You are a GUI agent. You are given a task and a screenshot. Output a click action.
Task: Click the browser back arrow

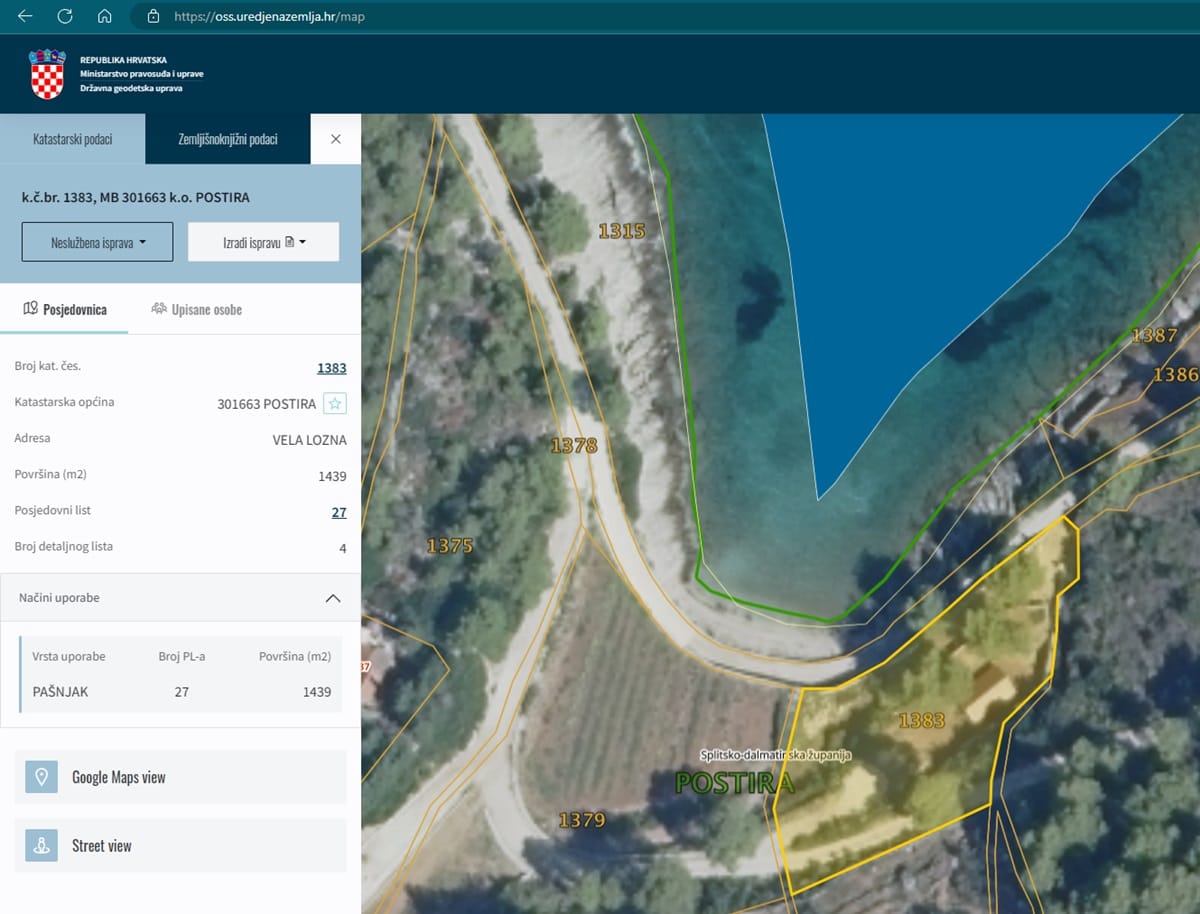[x=25, y=16]
